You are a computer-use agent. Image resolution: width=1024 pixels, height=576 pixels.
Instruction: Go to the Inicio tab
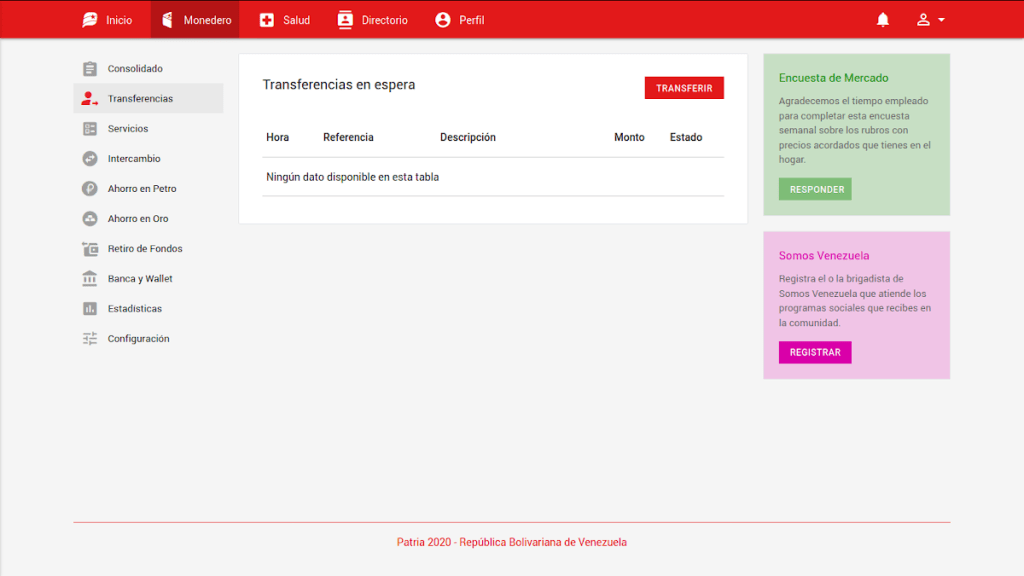[x=107, y=20]
